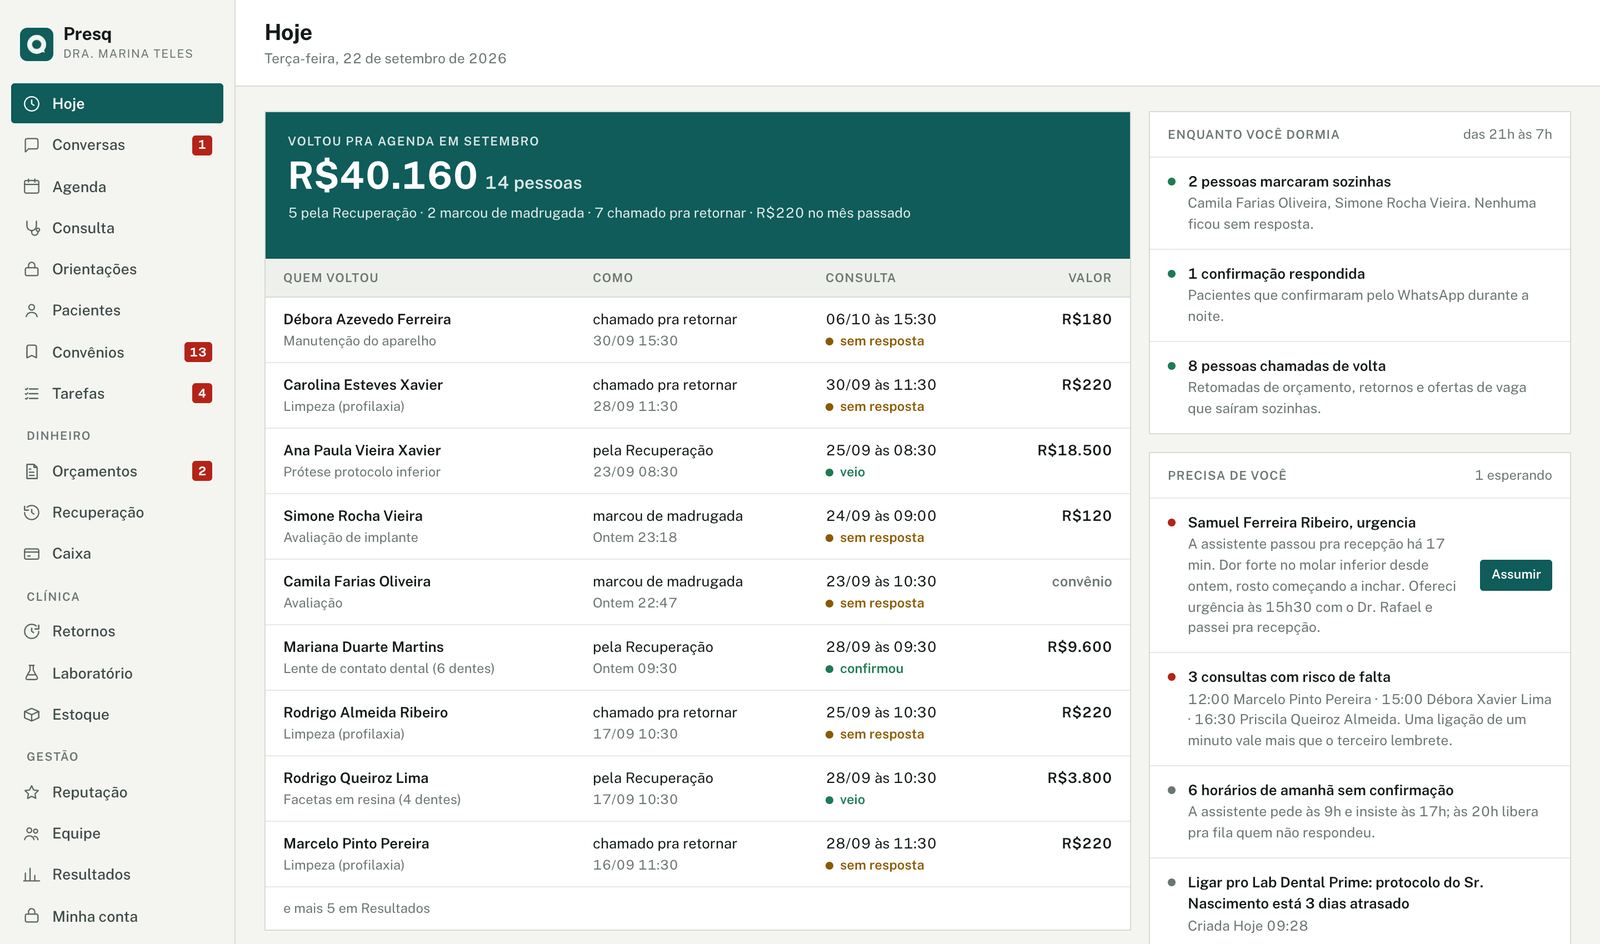This screenshot has width=1600, height=944.
Task: Click the 'Consulta' column header
Action: click(860, 278)
